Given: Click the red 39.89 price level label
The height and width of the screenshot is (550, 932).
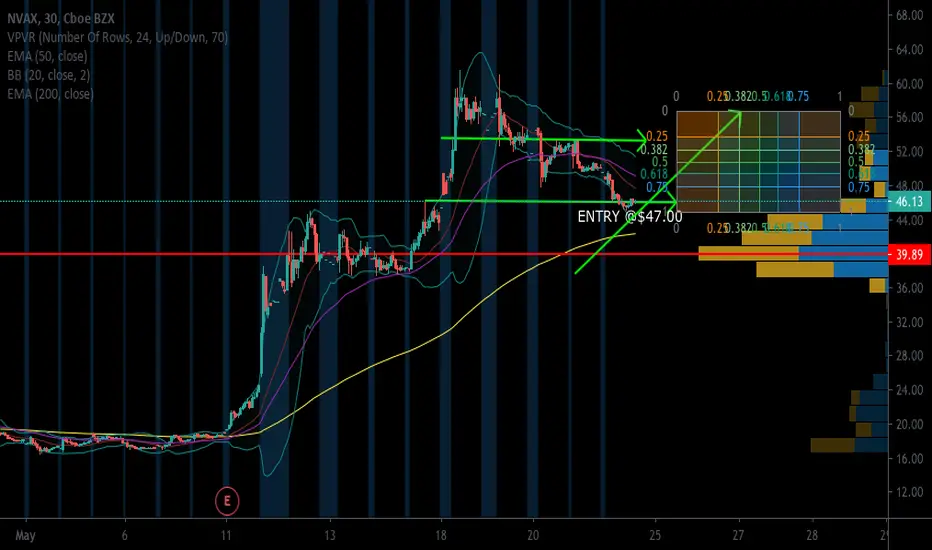Looking at the screenshot, I should pyautogui.click(x=909, y=254).
